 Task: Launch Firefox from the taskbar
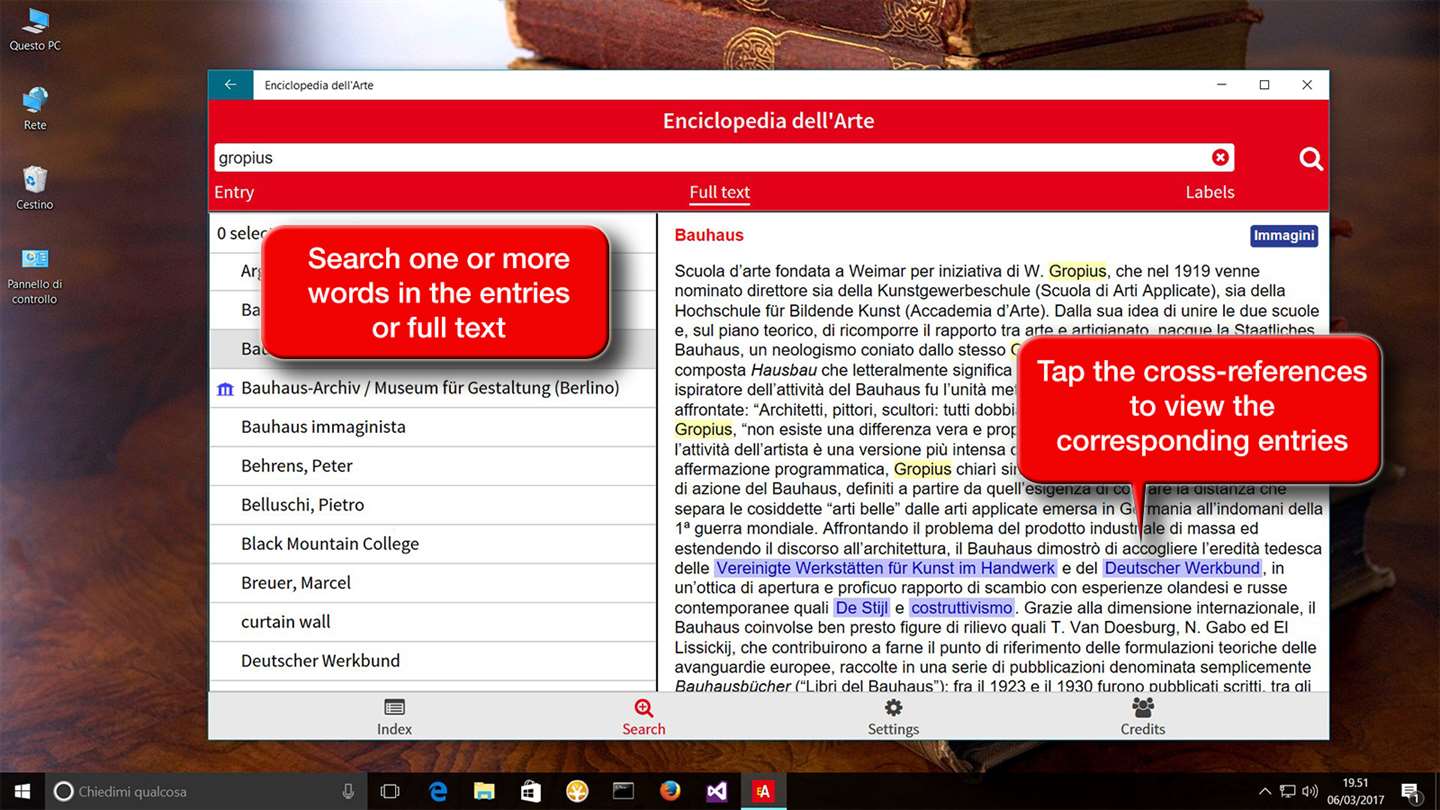click(670, 791)
